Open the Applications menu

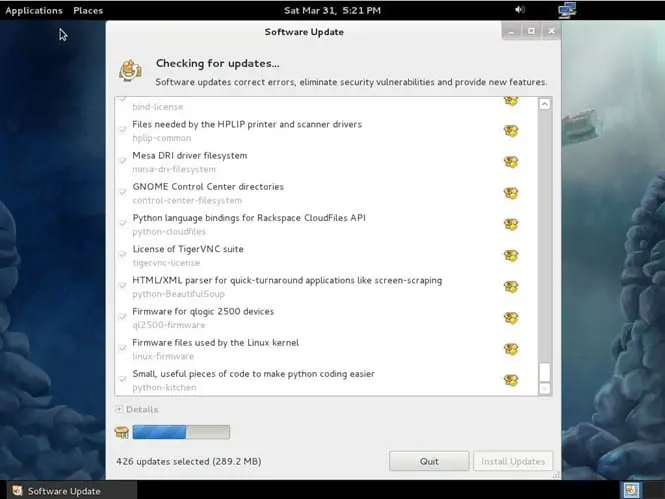34,10
